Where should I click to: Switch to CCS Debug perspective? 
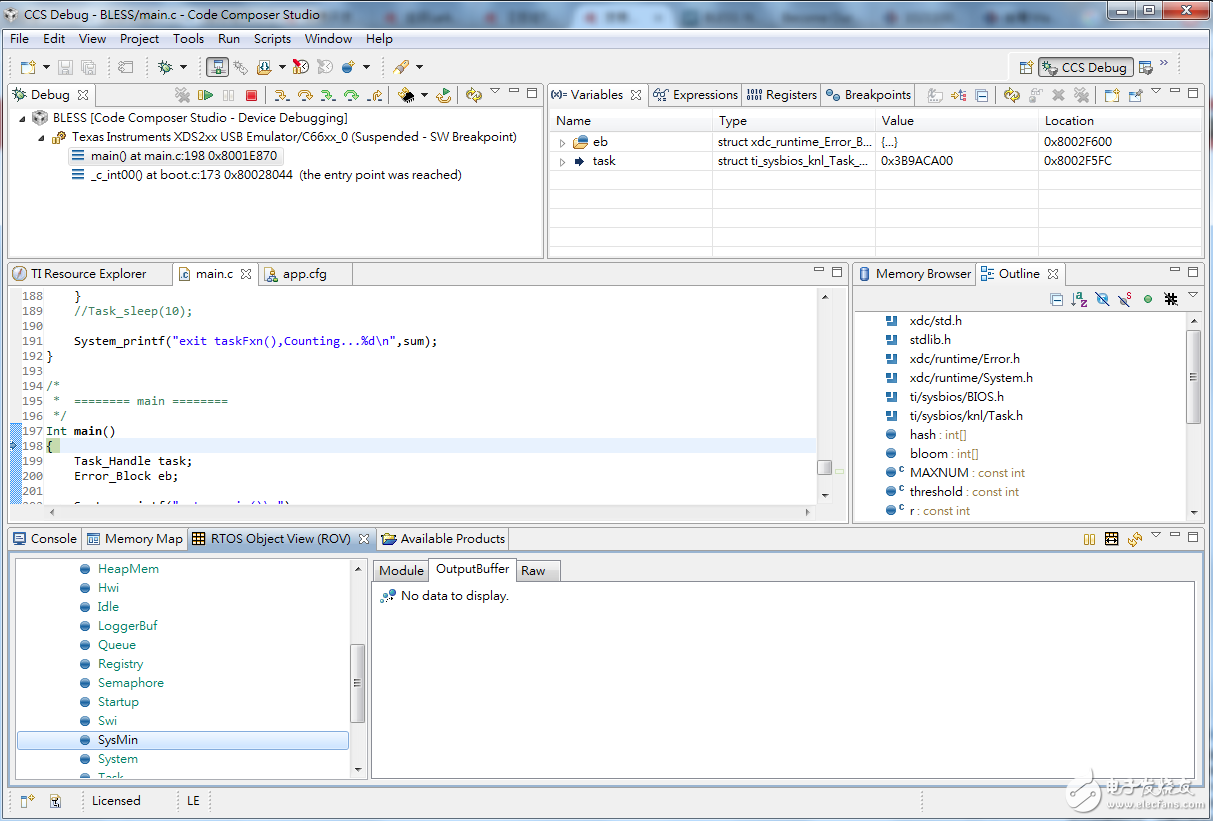point(1085,67)
